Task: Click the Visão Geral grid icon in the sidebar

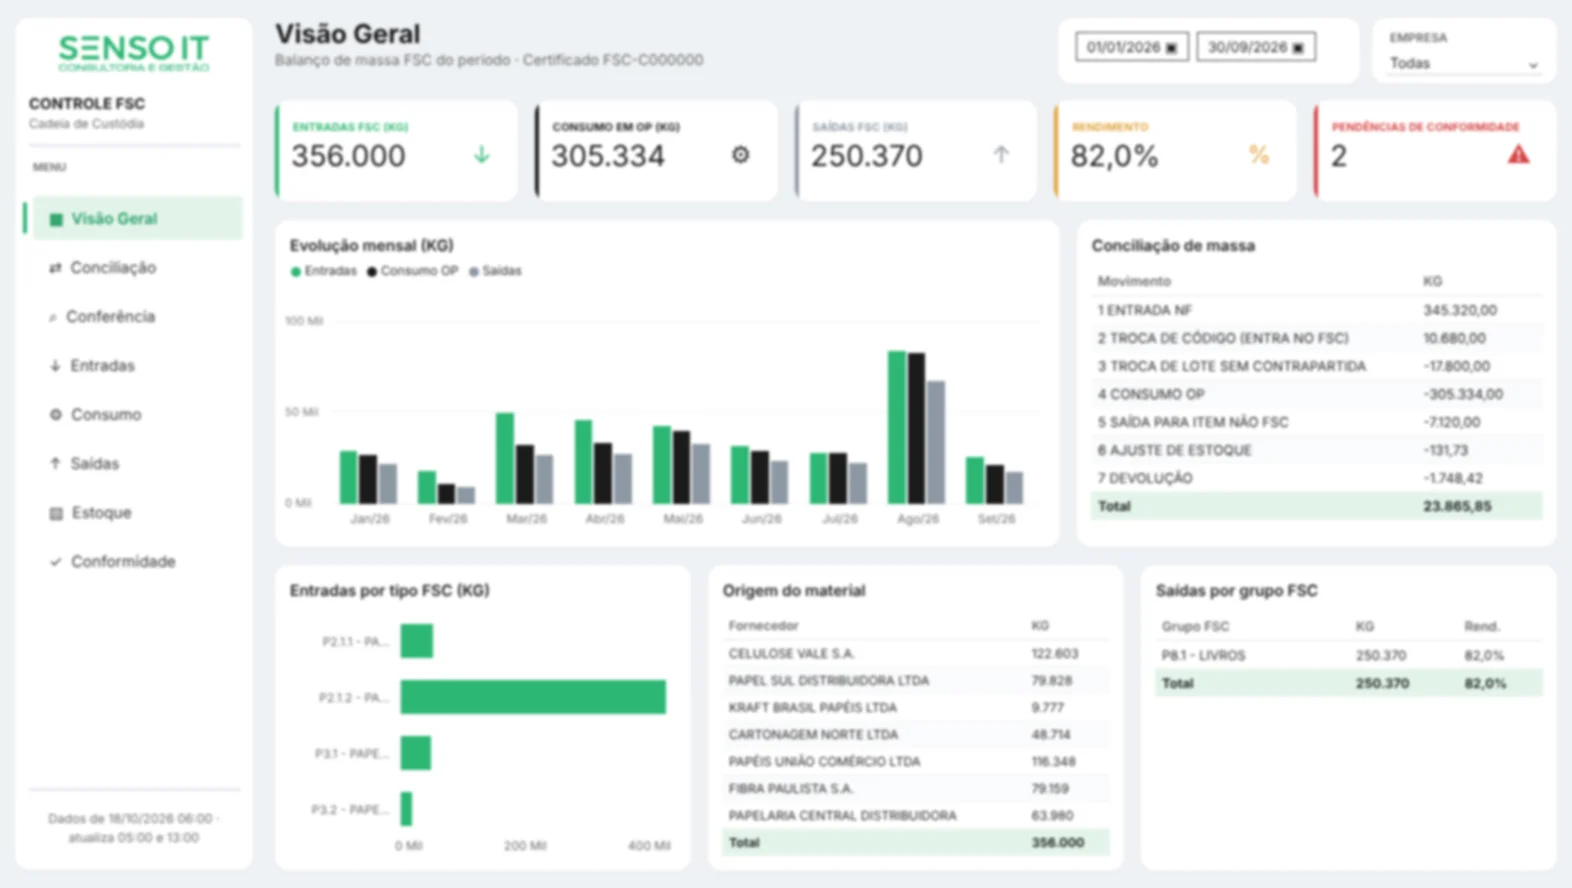Action: pos(56,219)
